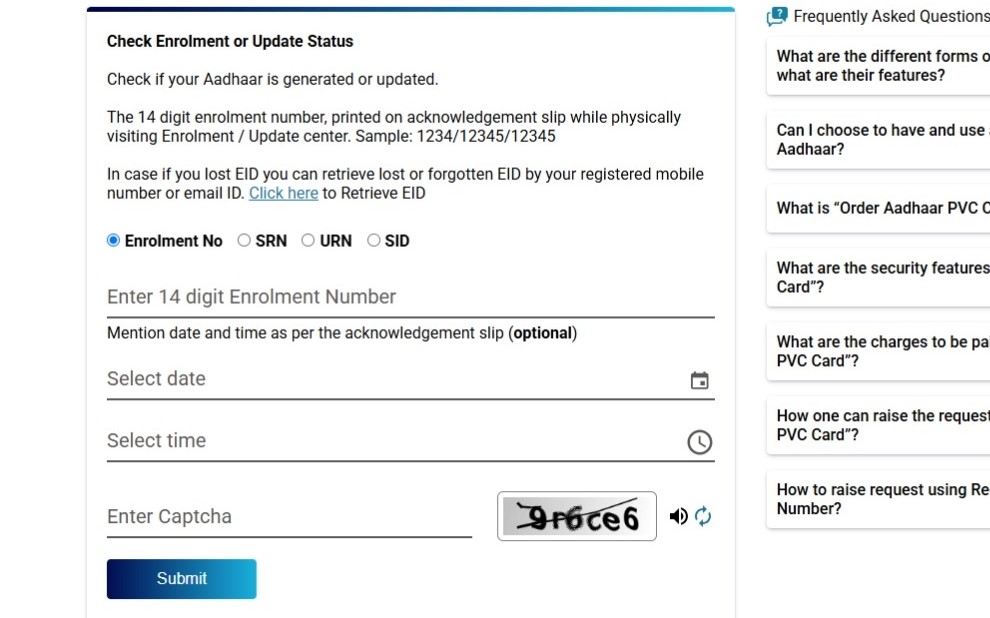
Task: Open 'Click here' link to Retrieve EID
Action: [x=283, y=193]
